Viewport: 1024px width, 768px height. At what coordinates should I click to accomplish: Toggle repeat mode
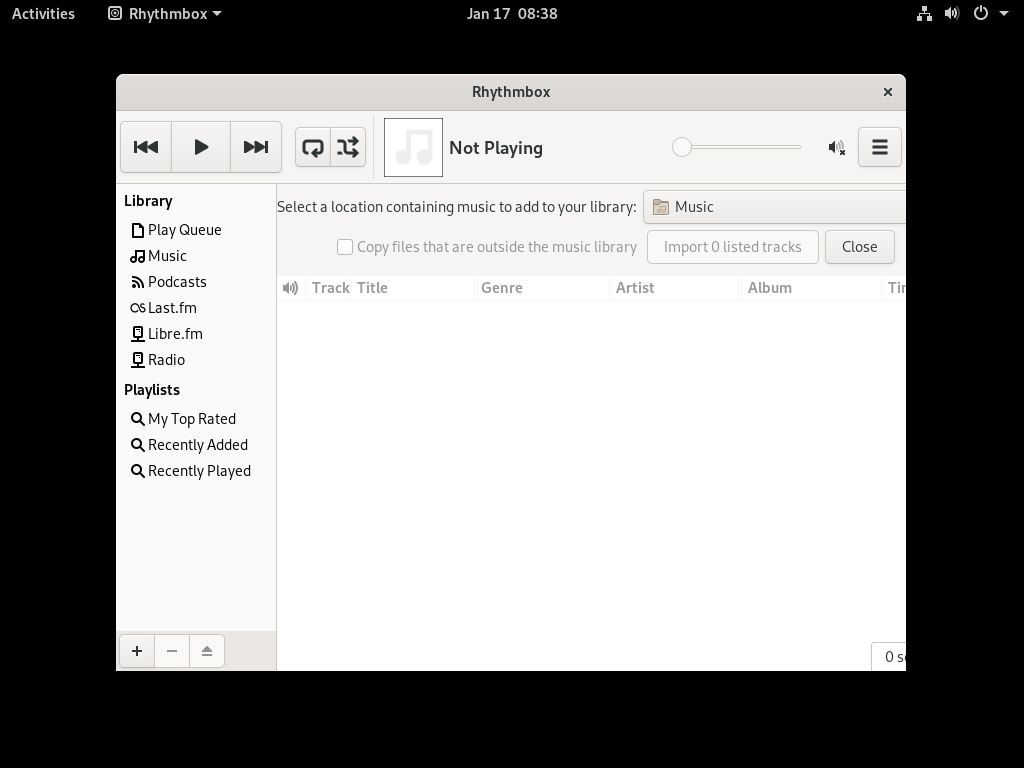(x=313, y=147)
